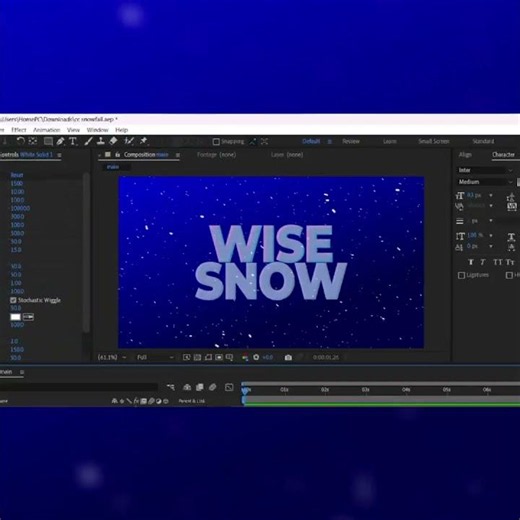Select the Eraser tool
The height and width of the screenshot is (520, 520).
pyautogui.click(x=113, y=141)
